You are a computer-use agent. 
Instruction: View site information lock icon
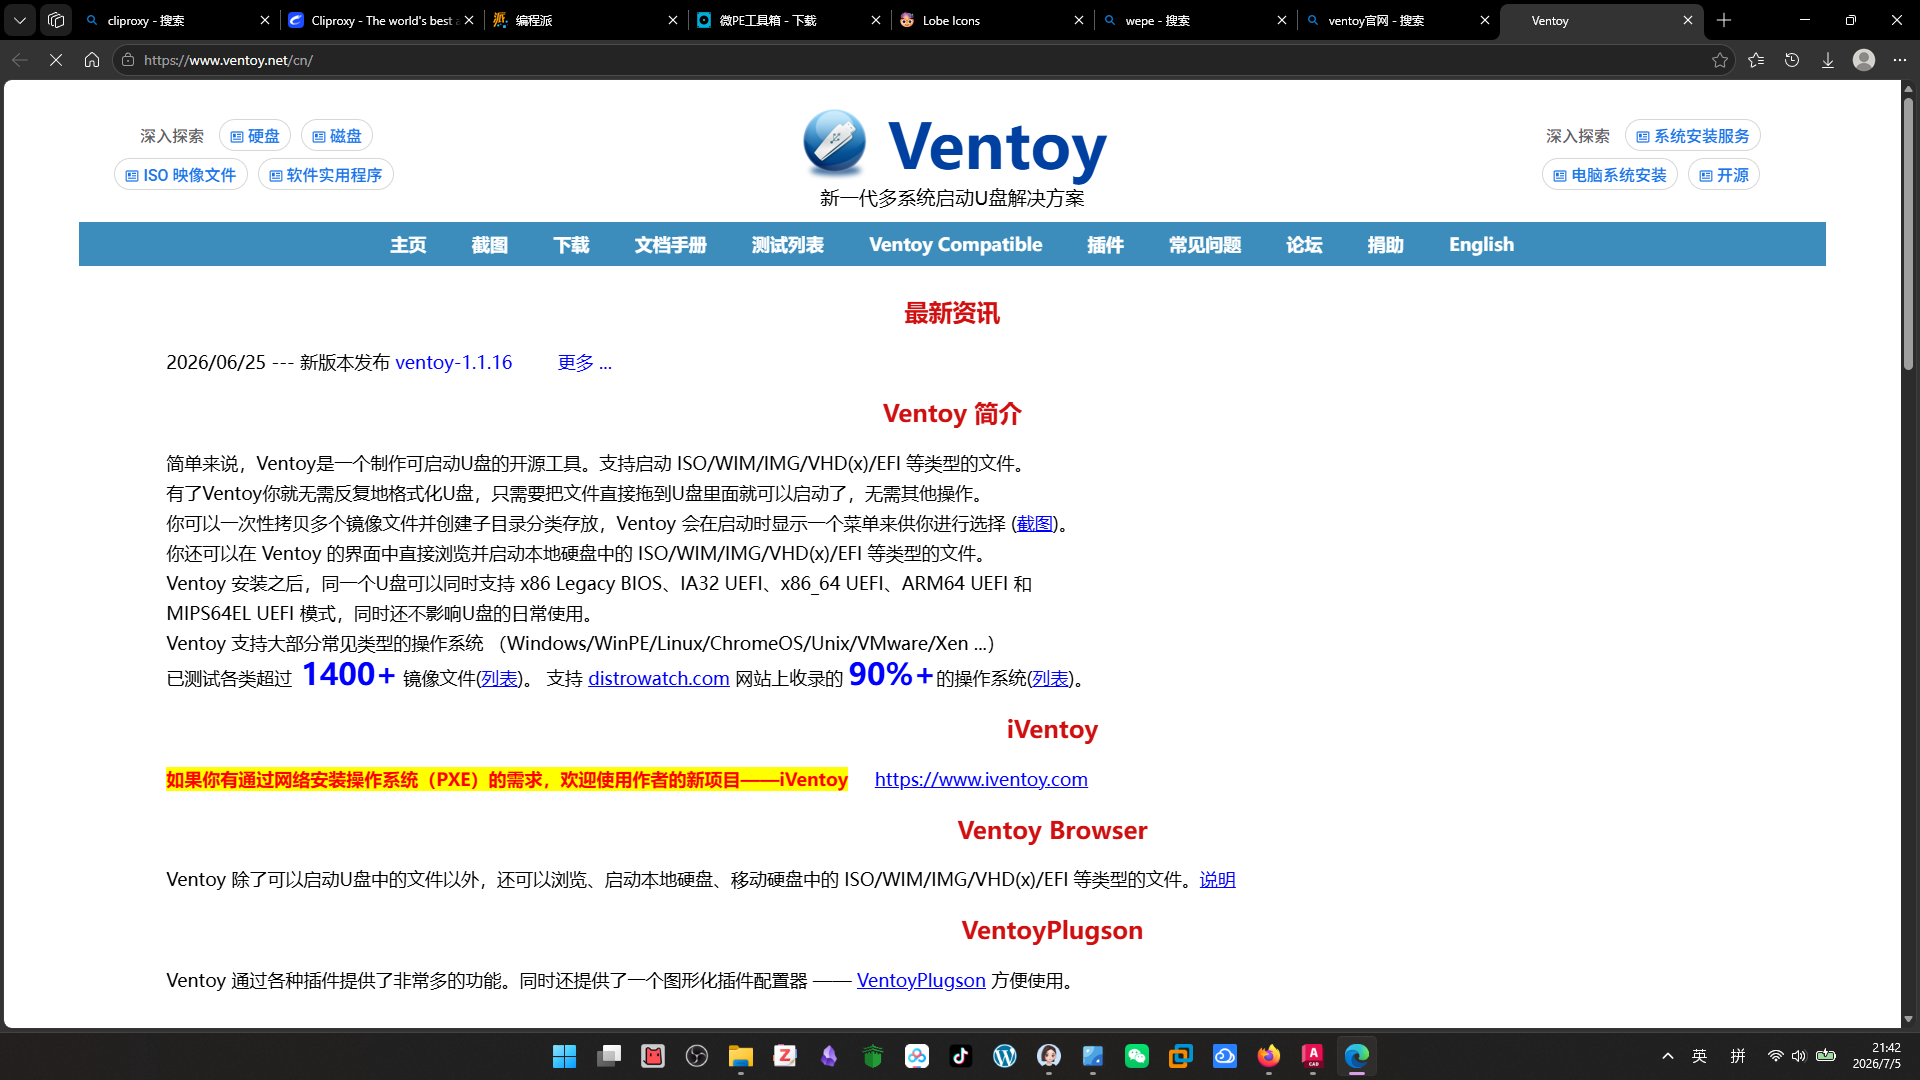[128, 60]
